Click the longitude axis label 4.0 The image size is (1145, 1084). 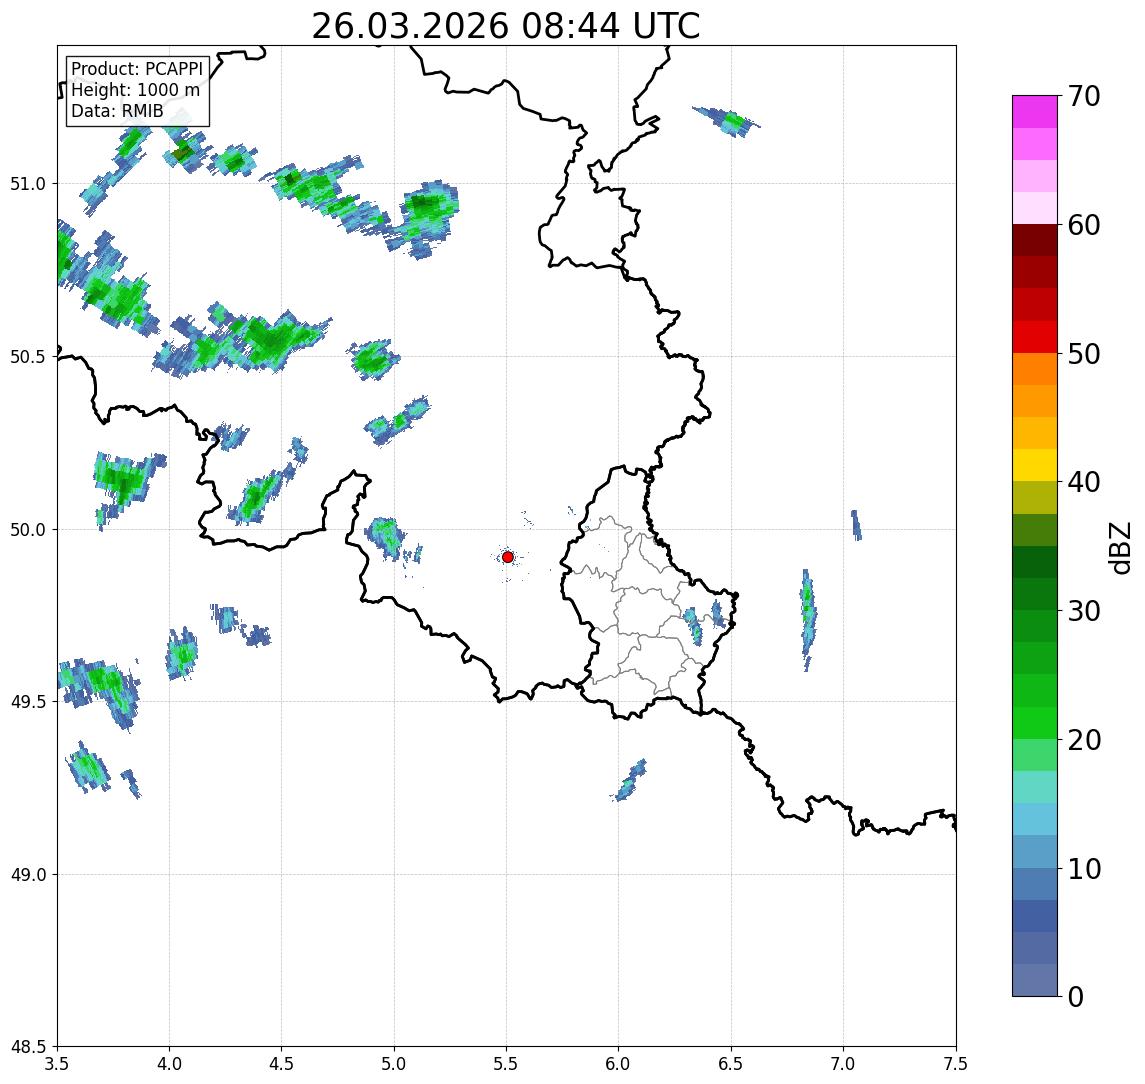169,1064
